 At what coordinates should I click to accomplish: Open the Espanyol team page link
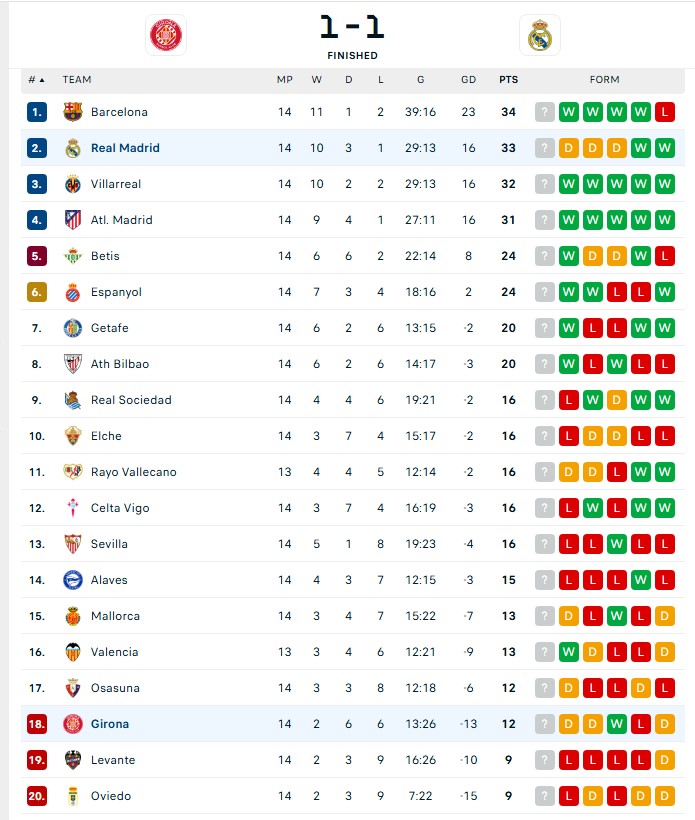[x=118, y=292]
